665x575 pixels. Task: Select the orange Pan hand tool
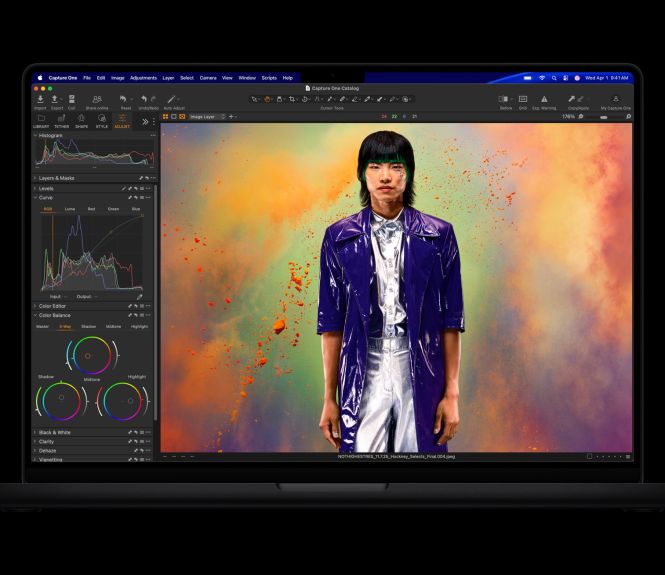pos(267,99)
